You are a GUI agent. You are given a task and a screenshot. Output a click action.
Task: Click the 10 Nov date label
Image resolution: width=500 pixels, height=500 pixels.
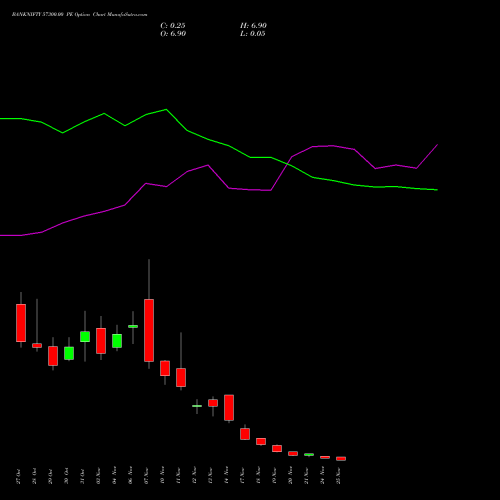click(162, 476)
